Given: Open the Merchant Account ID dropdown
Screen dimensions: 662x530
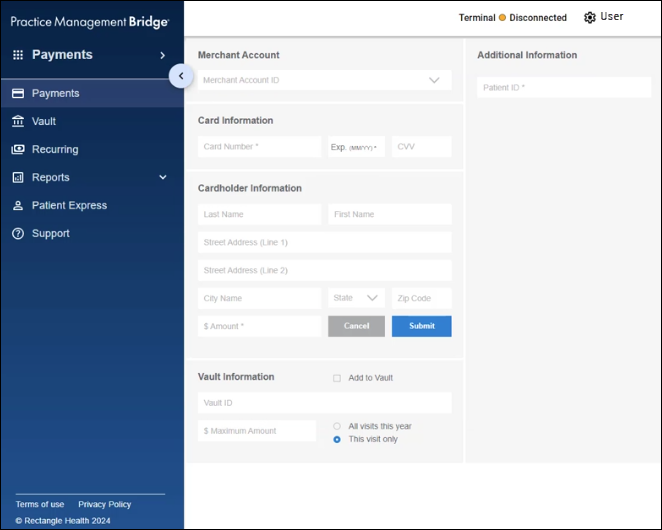Looking at the screenshot, I should [434, 80].
